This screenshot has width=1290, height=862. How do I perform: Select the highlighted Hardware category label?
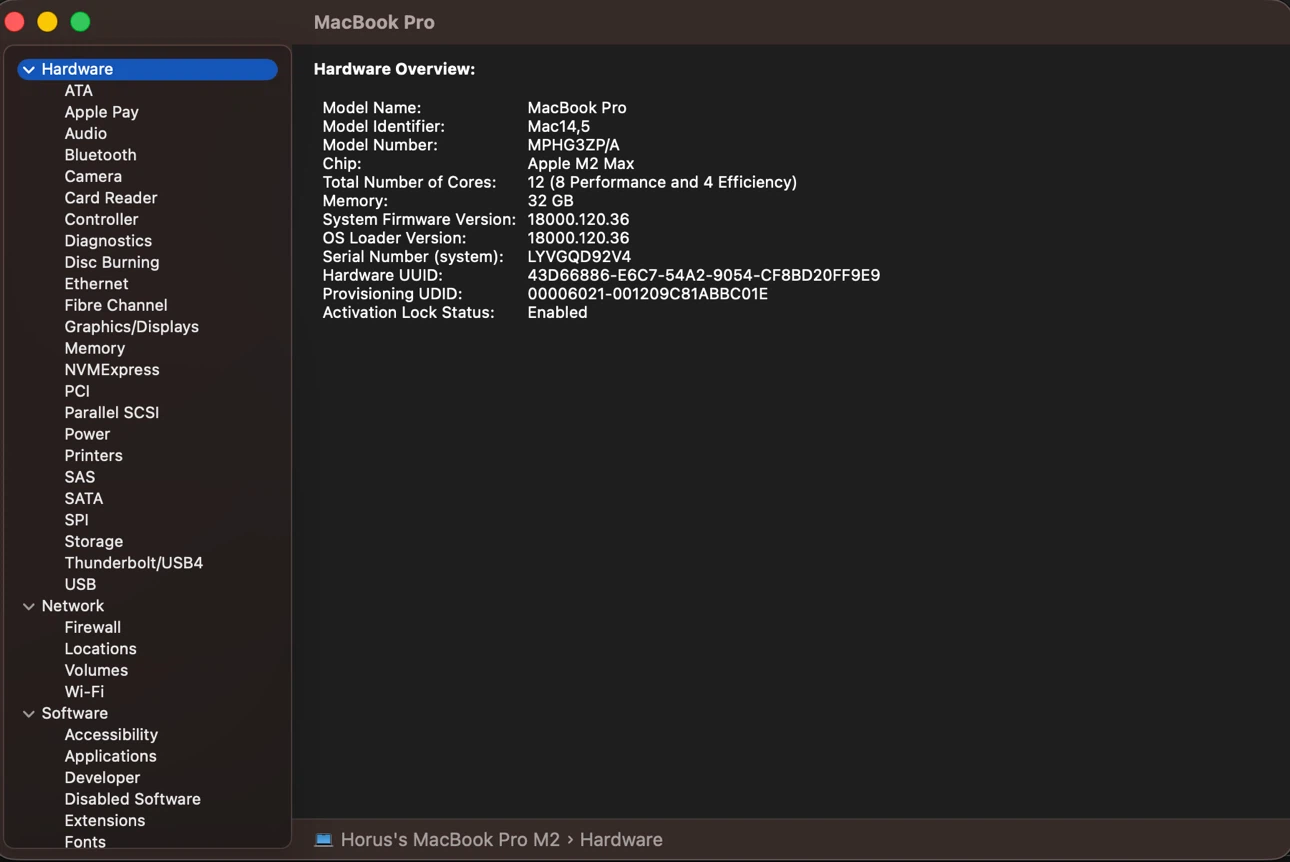[x=77, y=70]
